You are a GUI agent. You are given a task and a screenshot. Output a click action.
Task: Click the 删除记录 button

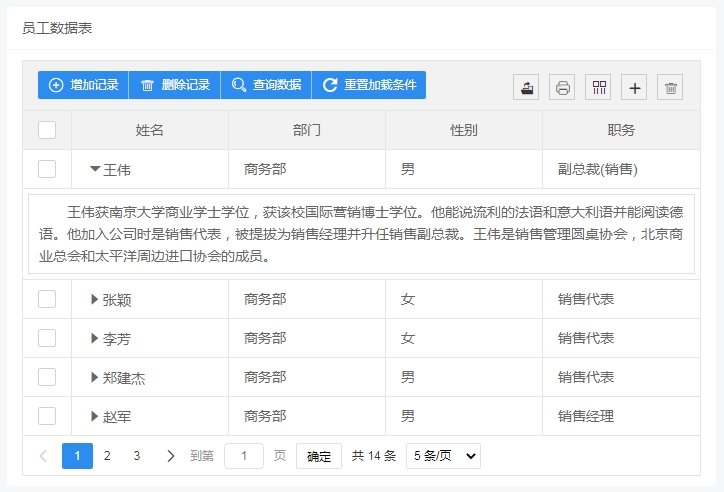click(175, 85)
